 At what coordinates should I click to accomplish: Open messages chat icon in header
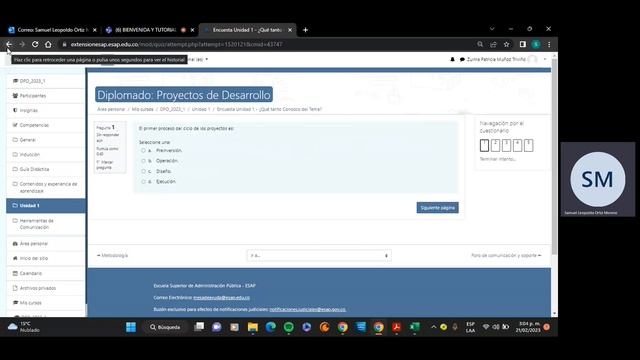[462, 59]
